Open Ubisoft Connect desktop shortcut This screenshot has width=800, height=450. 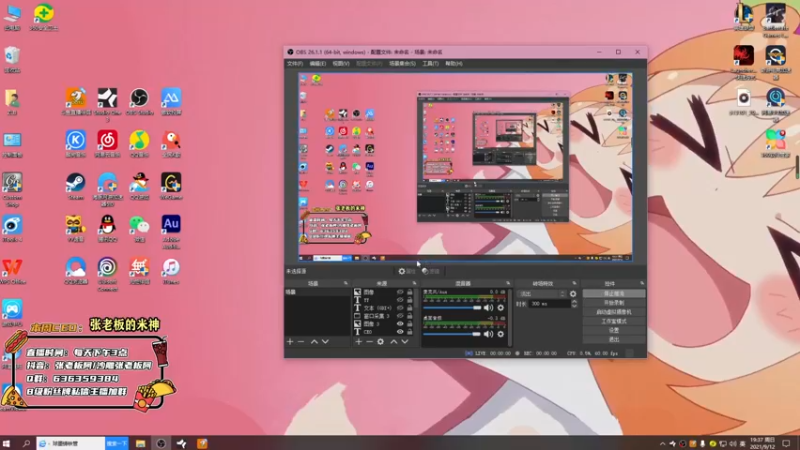(107, 274)
